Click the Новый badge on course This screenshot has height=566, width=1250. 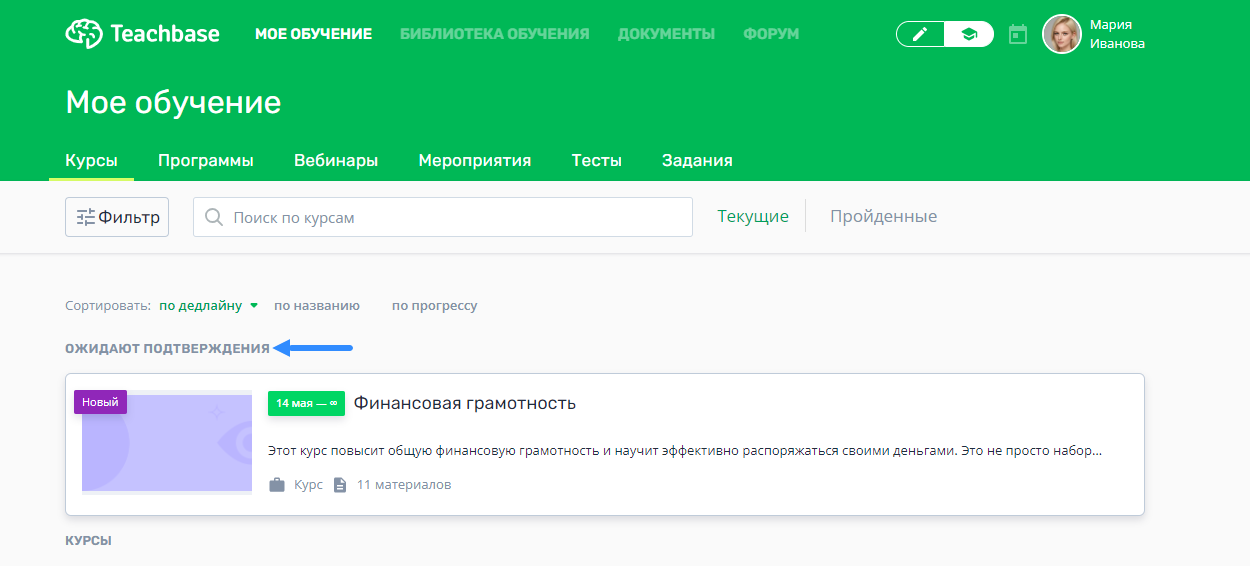point(100,402)
